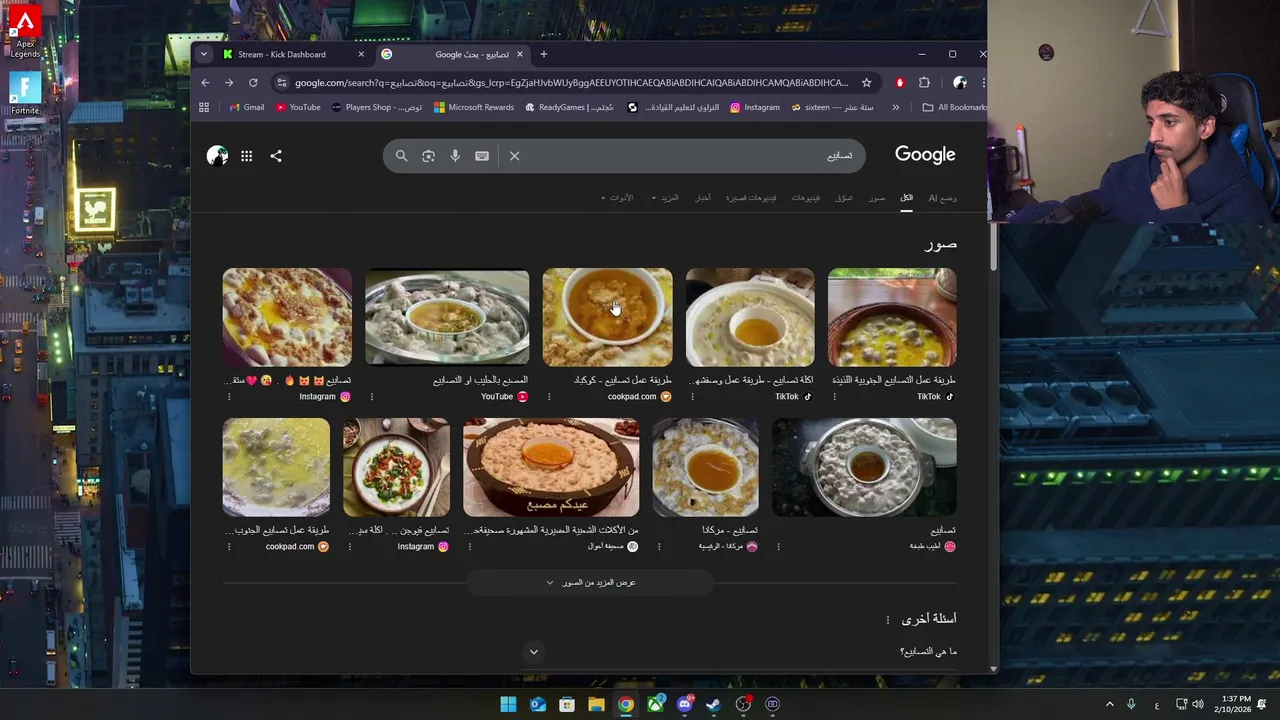This screenshot has height=720, width=1280.
Task: Click the Google search magnifier icon
Action: [401, 156]
